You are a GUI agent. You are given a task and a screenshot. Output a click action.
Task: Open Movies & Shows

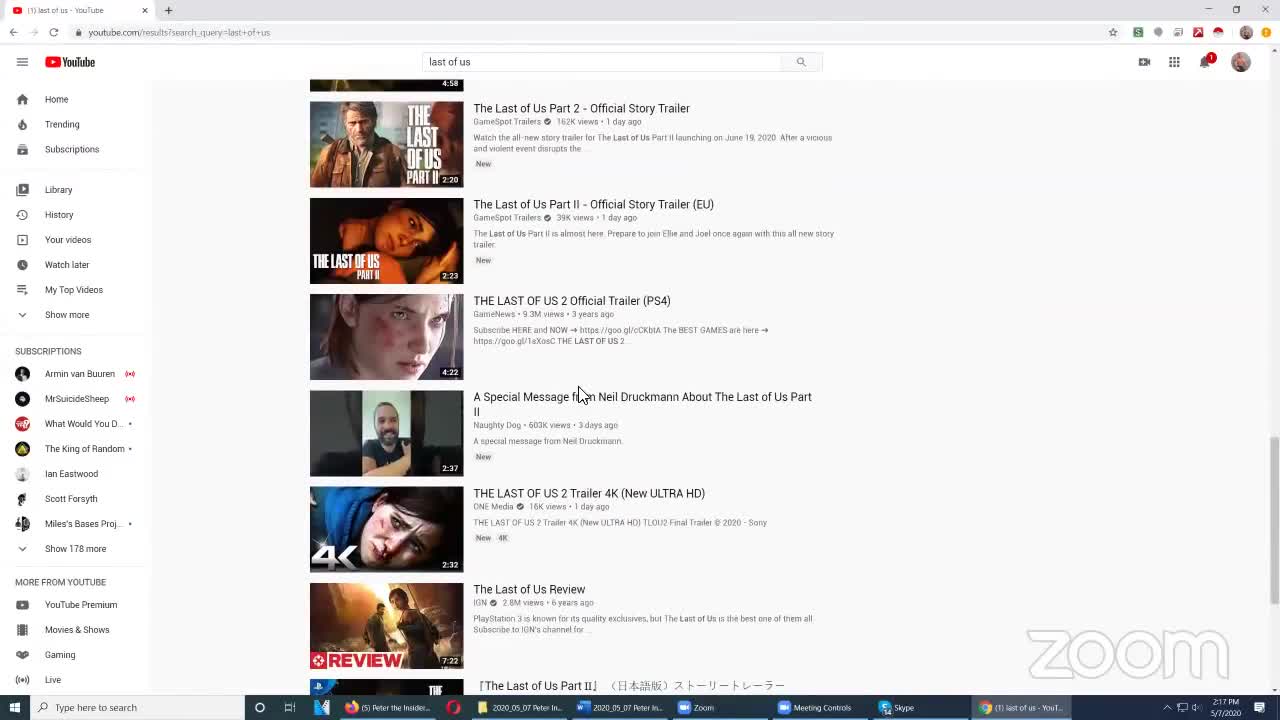[76, 629]
